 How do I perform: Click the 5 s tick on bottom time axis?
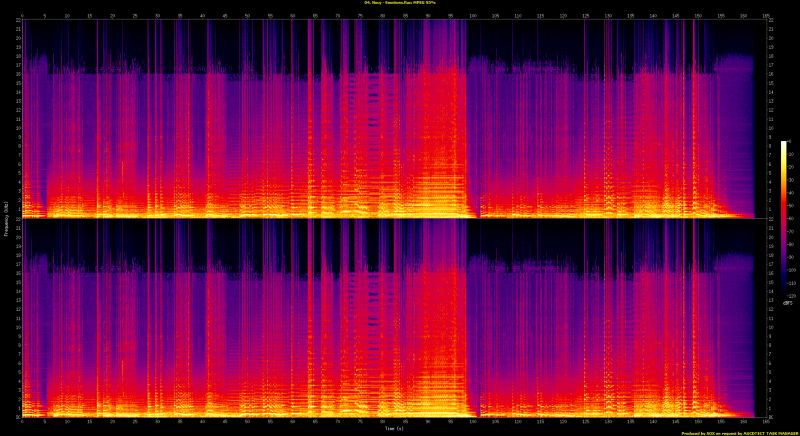[x=44, y=421]
